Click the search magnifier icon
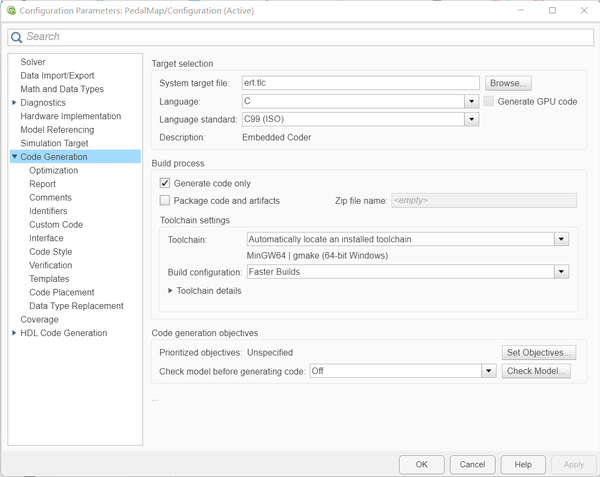Image resolution: width=600 pixels, height=477 pixels. [x=17, y=36]
